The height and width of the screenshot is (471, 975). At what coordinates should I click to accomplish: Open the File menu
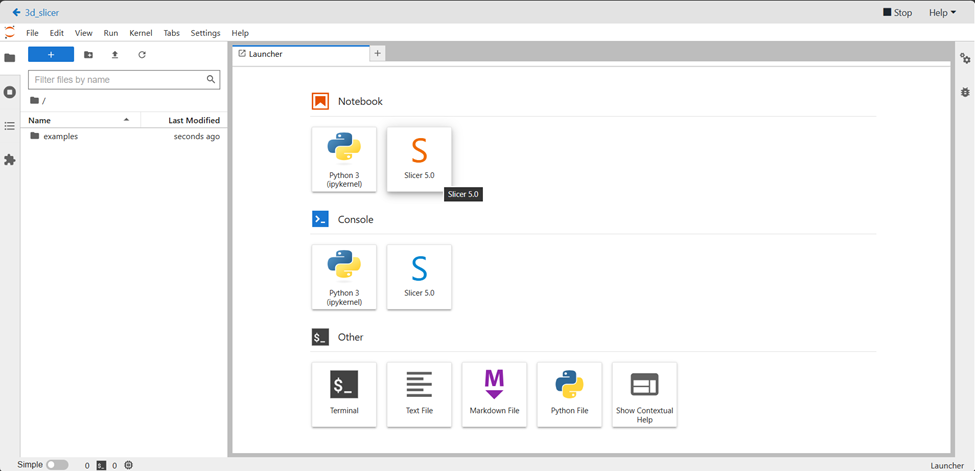click(32, 33)
